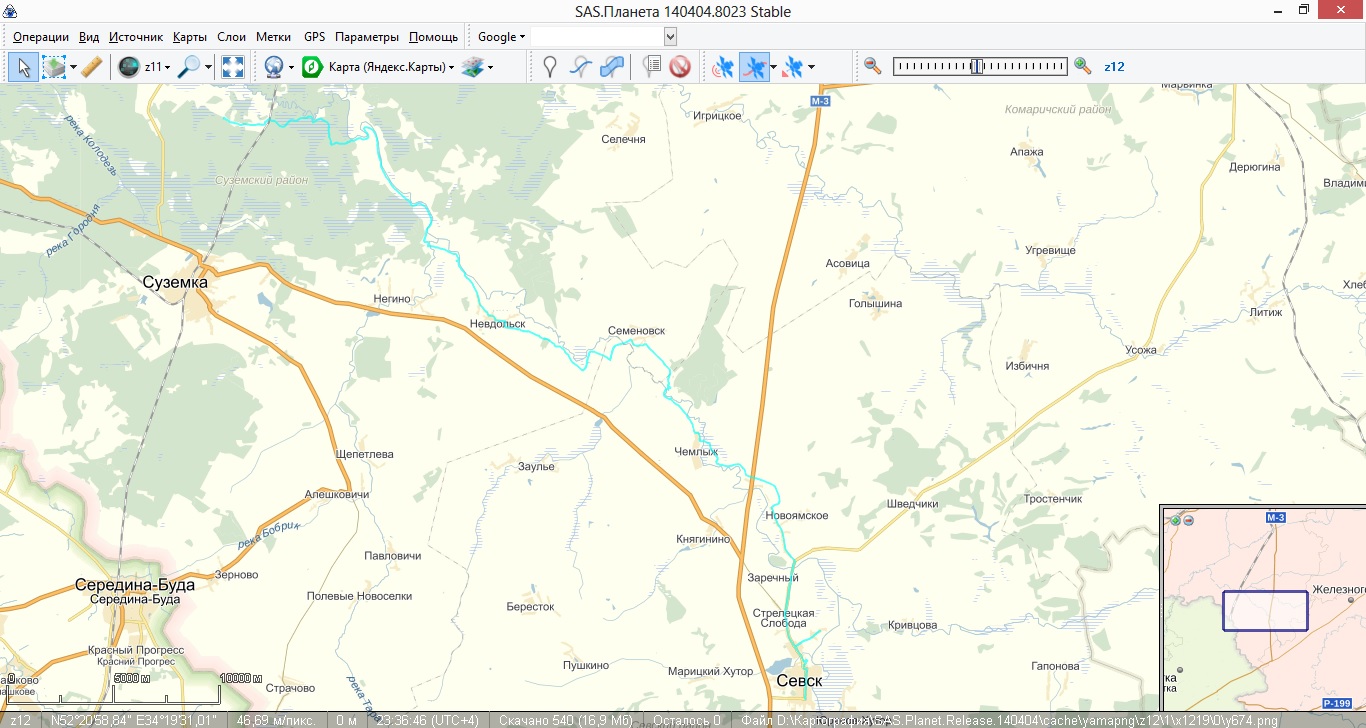Open the Помощь menu
1366x728 pixels.
(x=433, y=37)
